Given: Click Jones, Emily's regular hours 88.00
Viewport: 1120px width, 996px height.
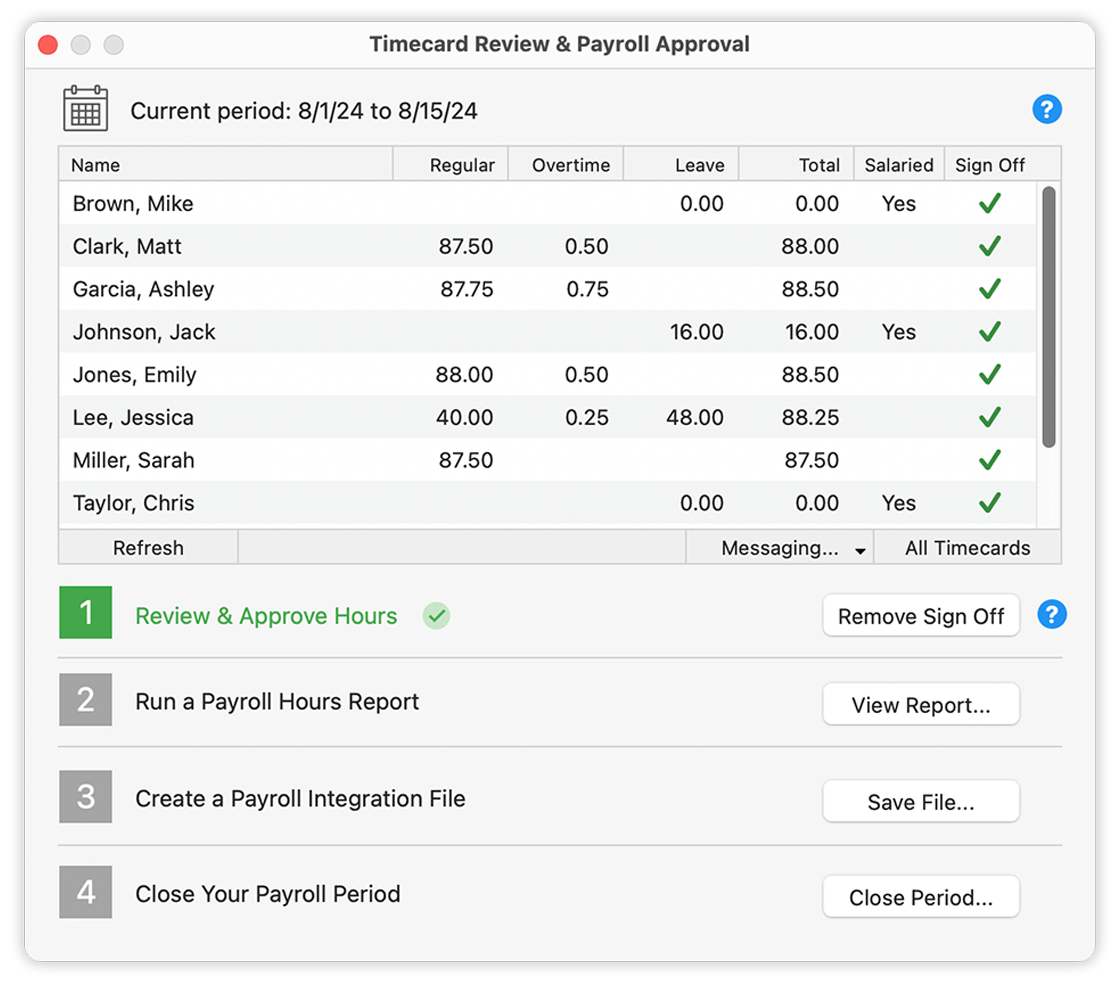Looking at the screenshot, I should point(464,374).
